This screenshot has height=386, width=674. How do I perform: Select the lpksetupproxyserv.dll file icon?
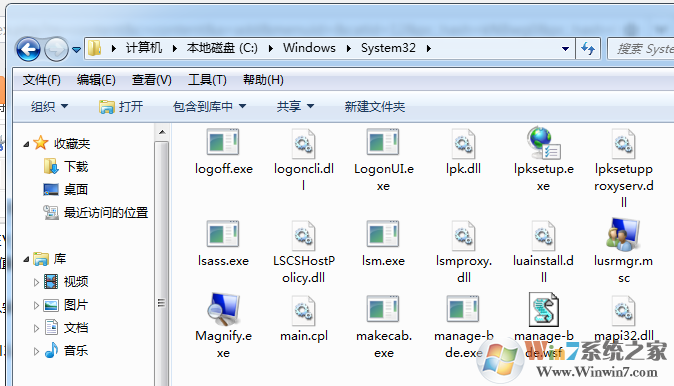tap(623, 143)
